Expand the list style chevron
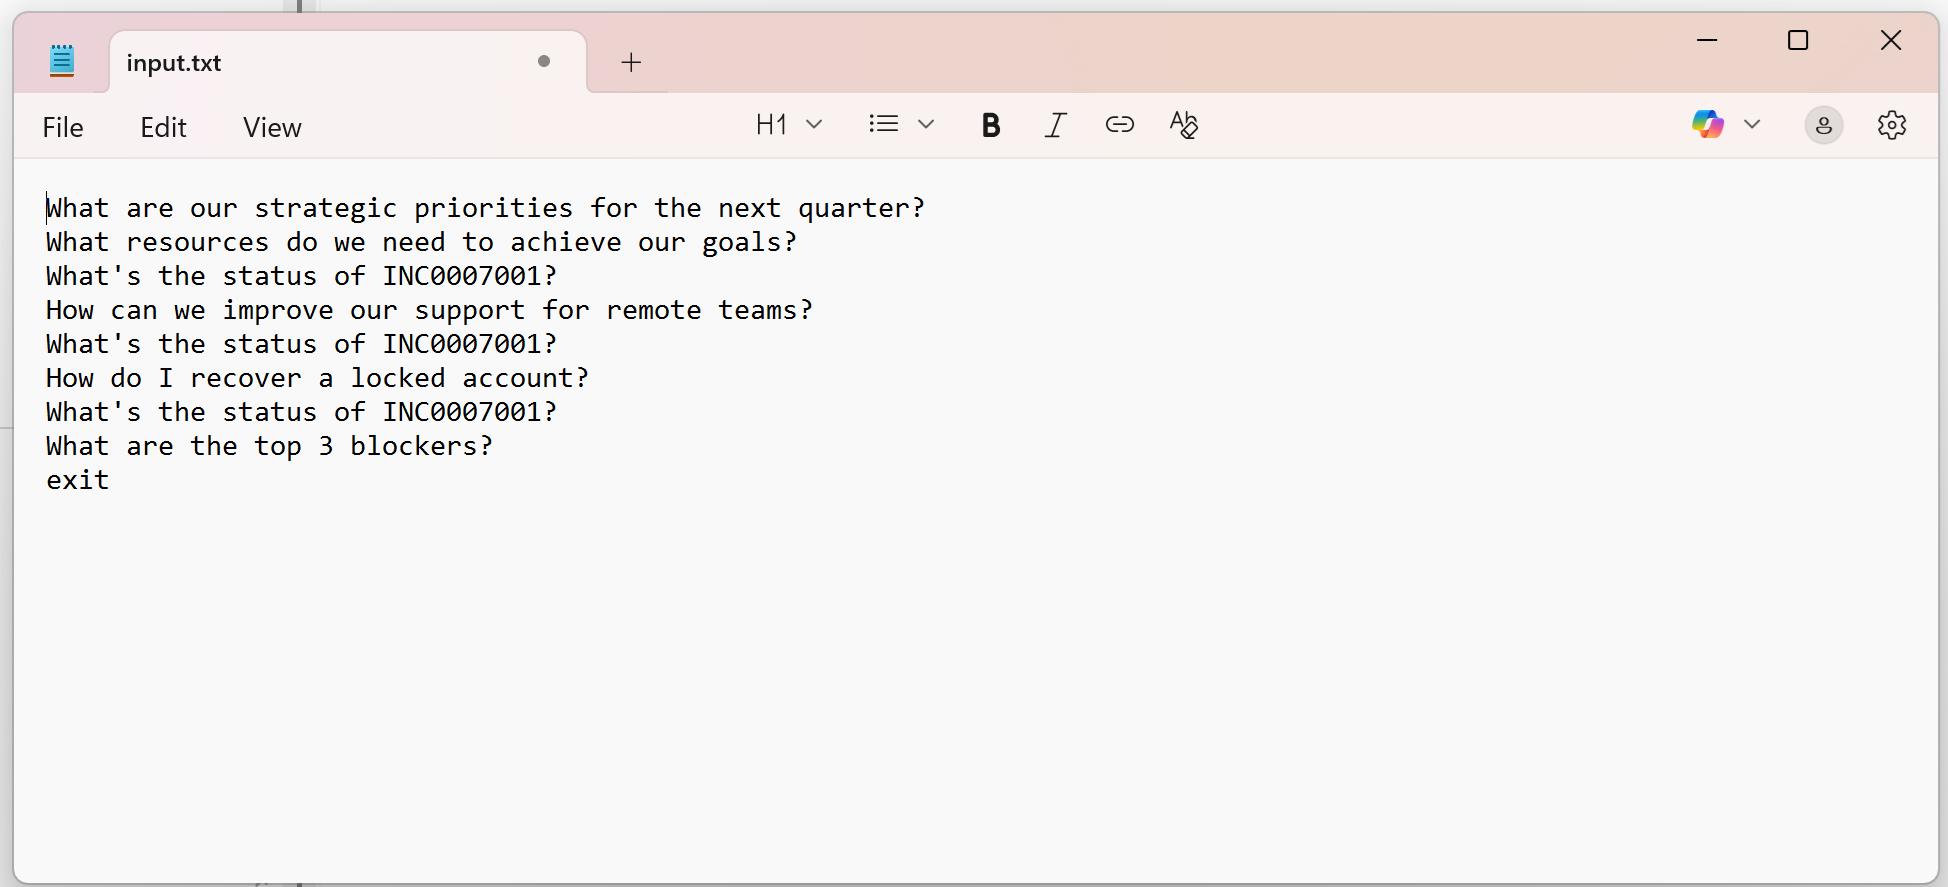 926,124
